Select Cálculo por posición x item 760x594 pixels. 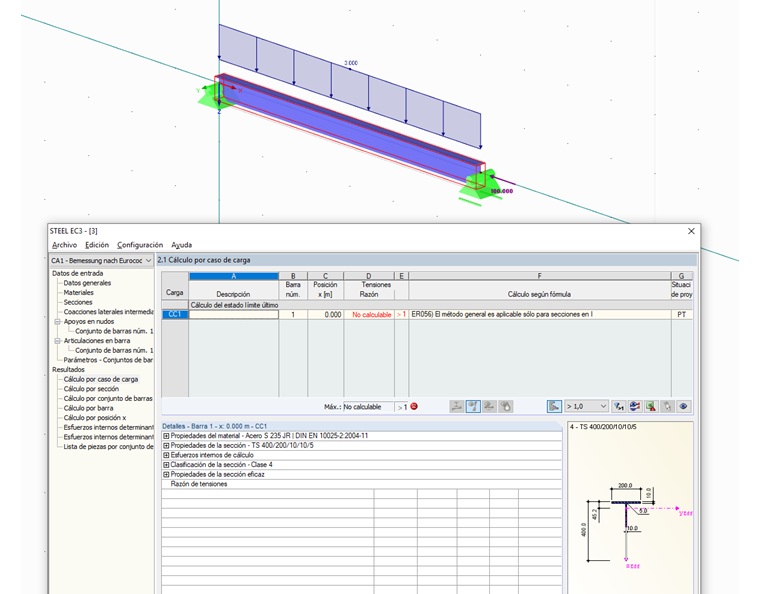point(95,418)
